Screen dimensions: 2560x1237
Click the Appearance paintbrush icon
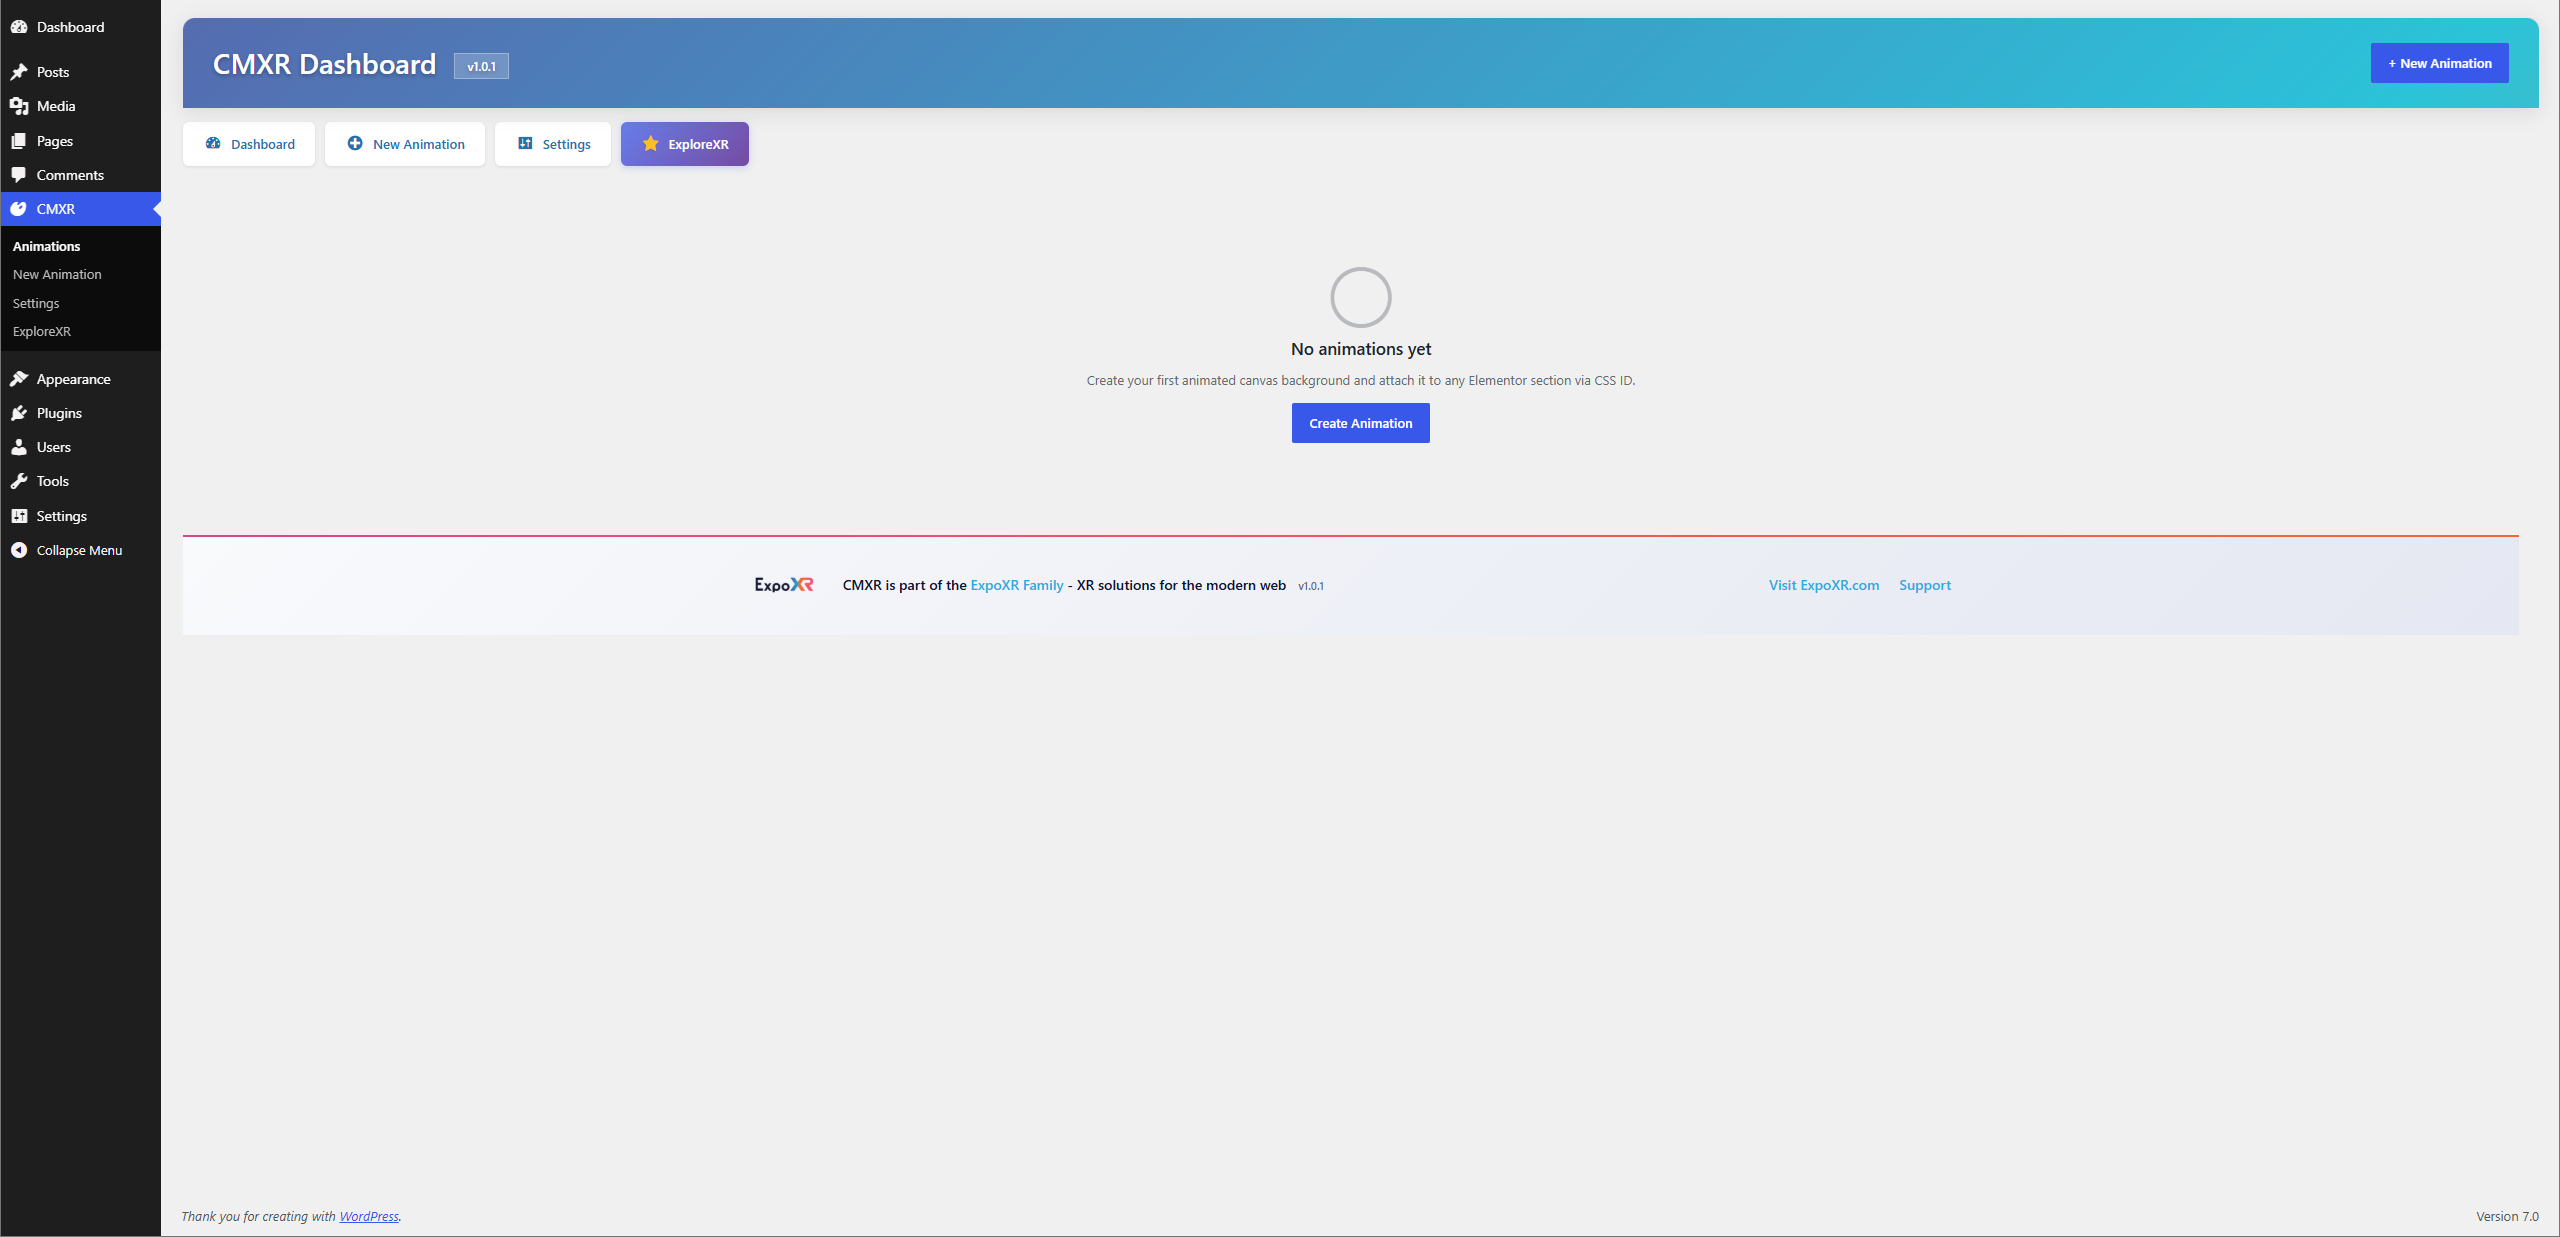click(19, 379)
